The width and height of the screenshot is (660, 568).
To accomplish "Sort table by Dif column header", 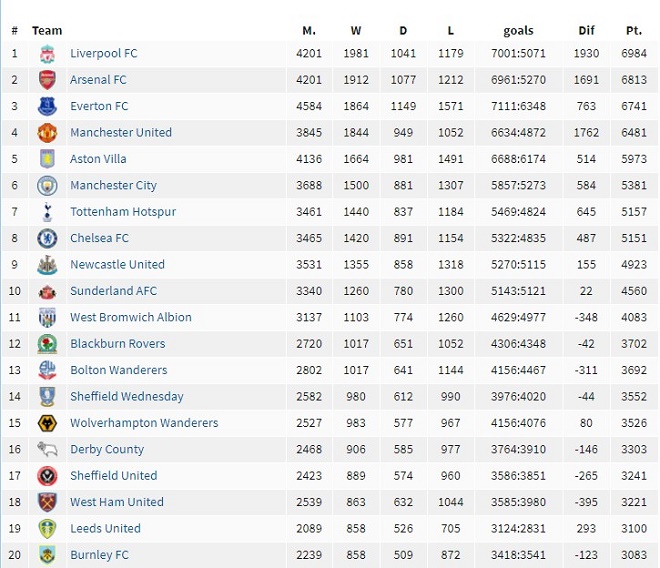I will click(x=586, y=31).
